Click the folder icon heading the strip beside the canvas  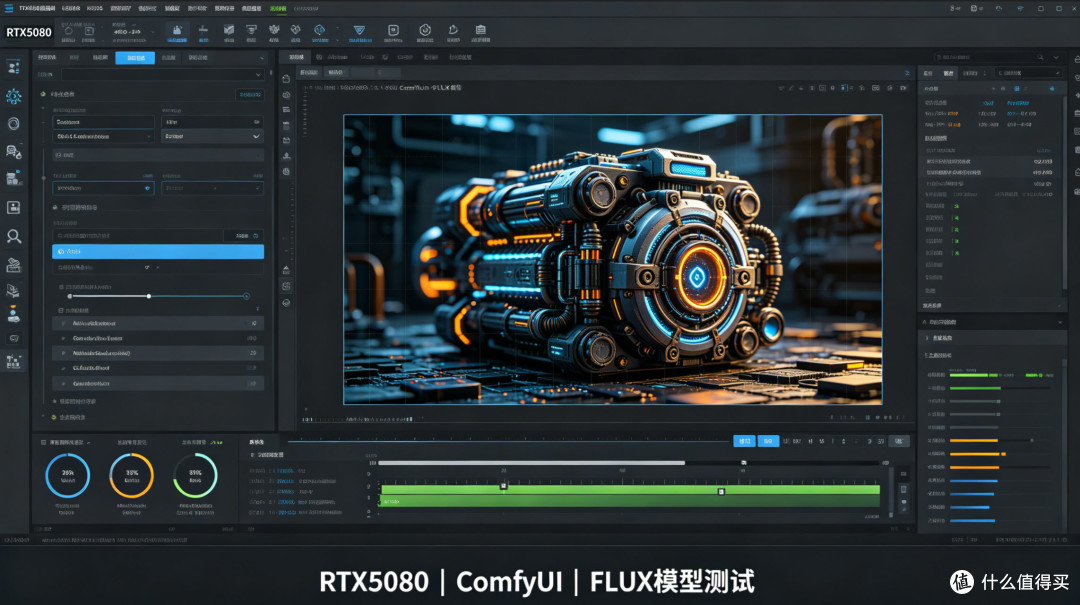(x=287, y=79)
